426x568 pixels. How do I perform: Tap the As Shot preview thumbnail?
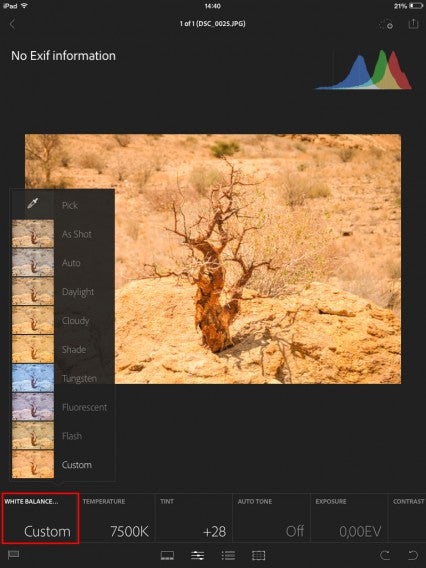33,234
